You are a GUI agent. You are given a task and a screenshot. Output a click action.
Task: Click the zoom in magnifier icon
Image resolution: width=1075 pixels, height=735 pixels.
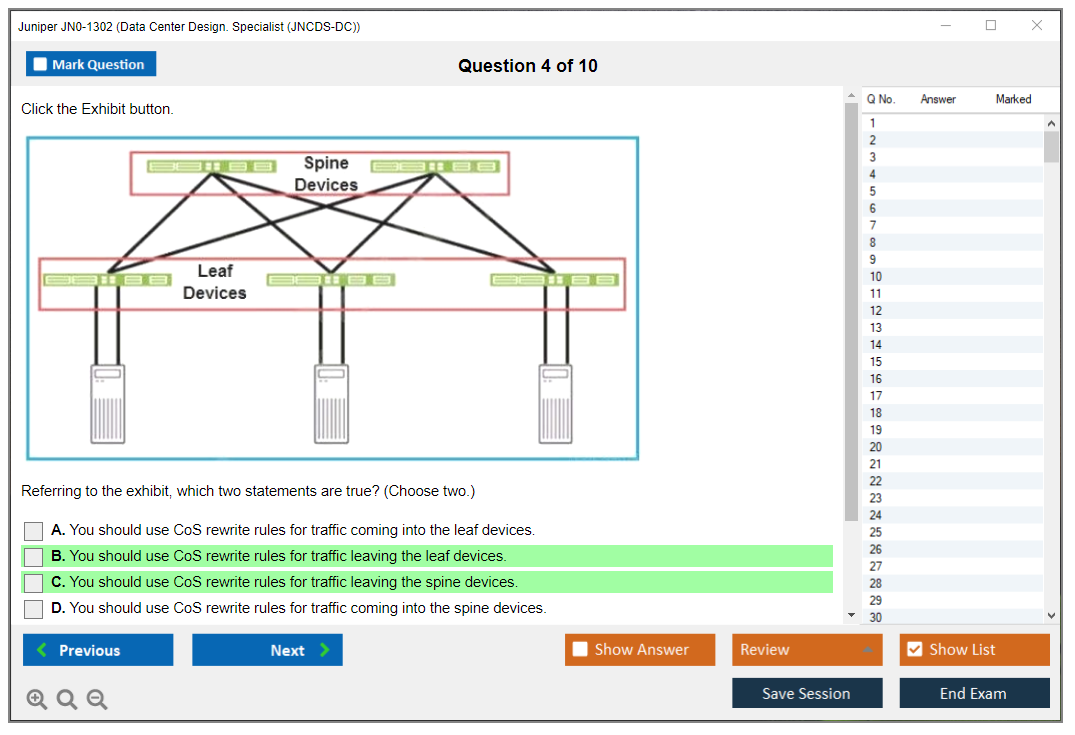[x=37, y=700]
